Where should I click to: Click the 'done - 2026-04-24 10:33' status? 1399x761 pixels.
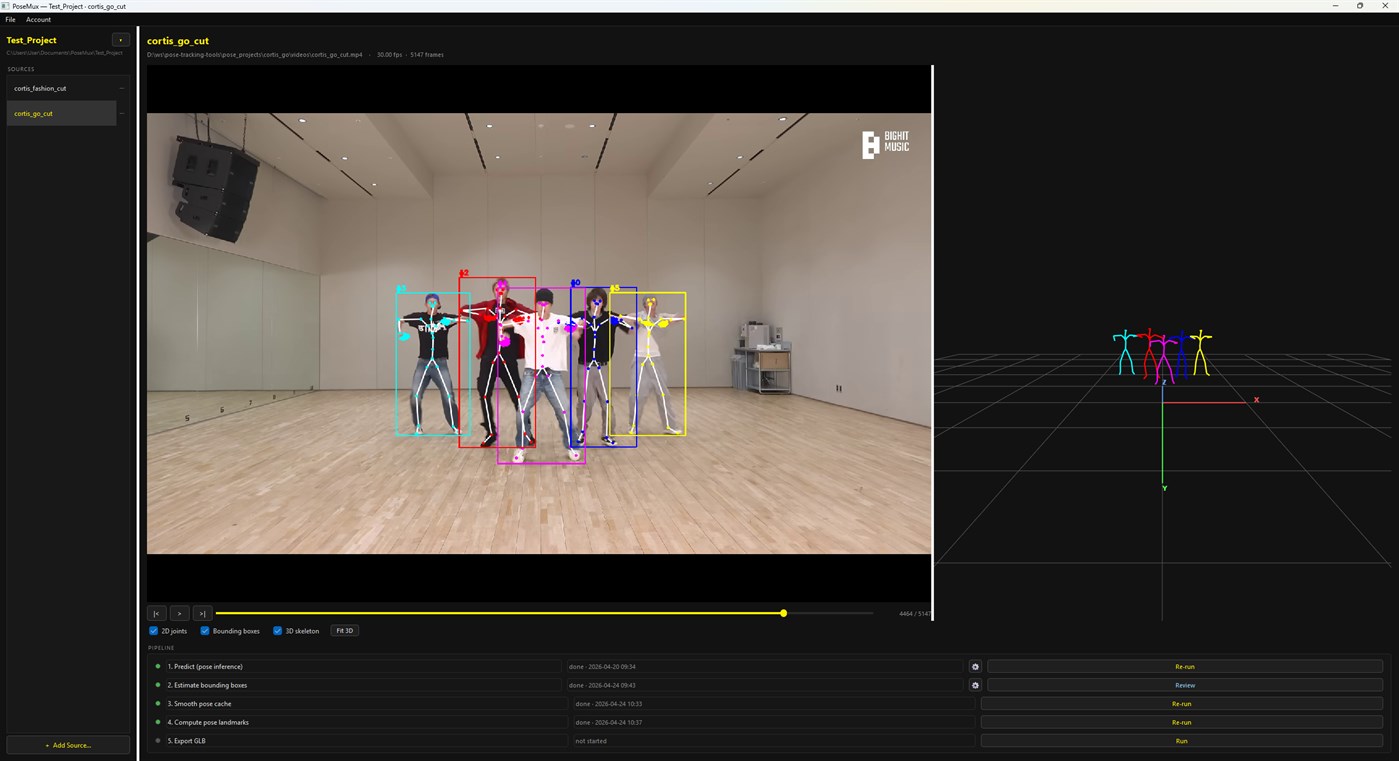pos(608,704)
